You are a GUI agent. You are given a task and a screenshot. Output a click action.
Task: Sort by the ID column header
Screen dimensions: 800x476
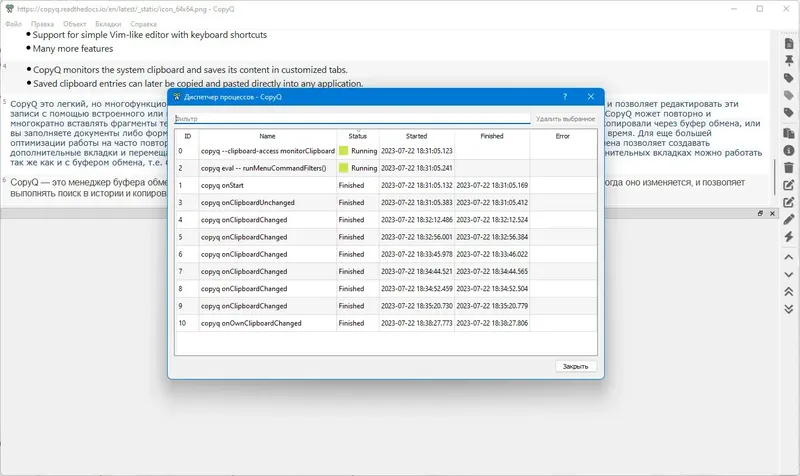(x=187, y=136)
